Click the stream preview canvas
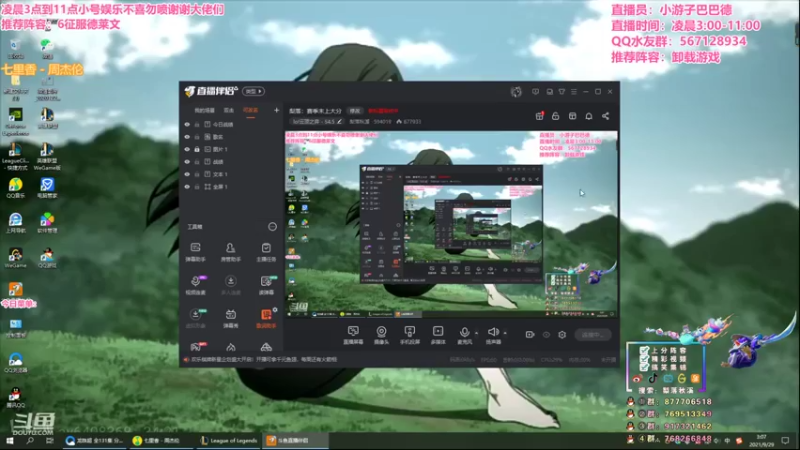The width and height of the screenshot is (800, 450). coord(451,224)
